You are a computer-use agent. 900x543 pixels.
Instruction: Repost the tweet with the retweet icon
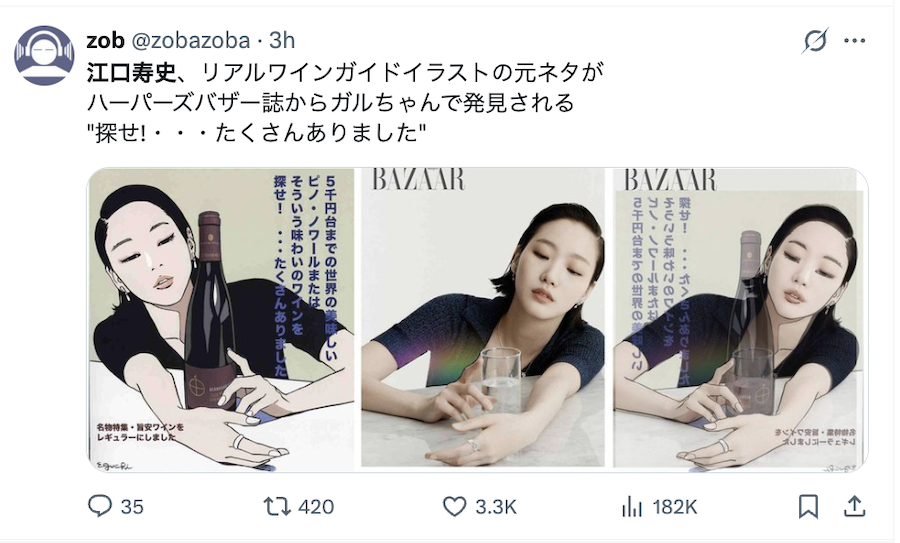pyautogui.click(x=276, y=506)
